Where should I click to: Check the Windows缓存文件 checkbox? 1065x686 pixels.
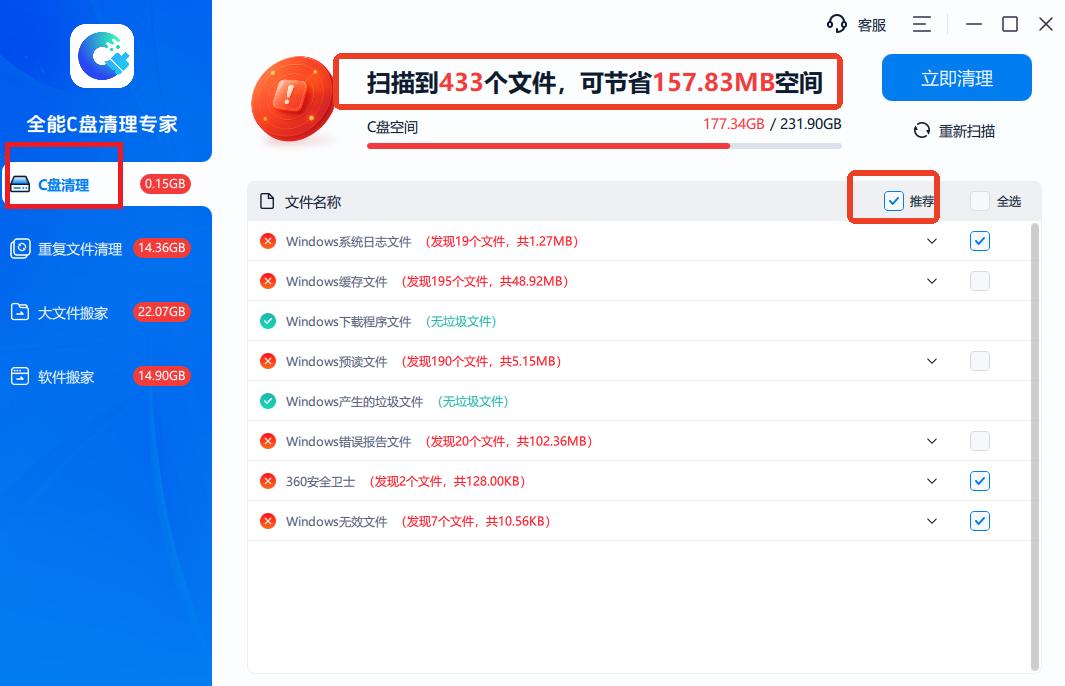[x=980, y=281]
